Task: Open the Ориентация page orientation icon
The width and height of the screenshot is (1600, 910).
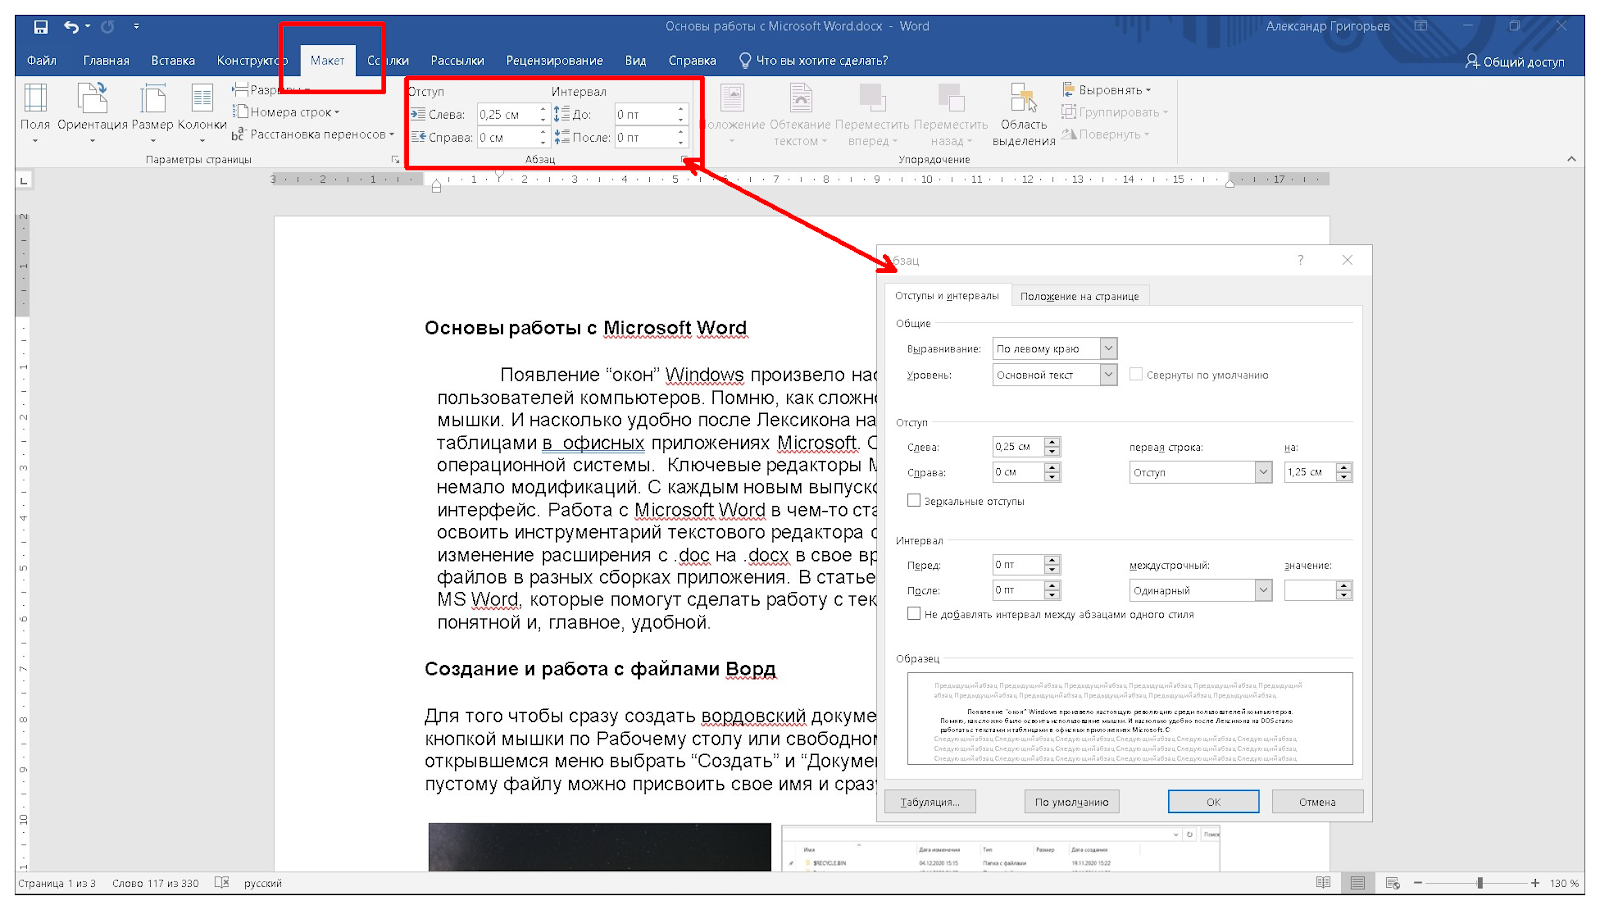Action: click(x=92, y=98)
